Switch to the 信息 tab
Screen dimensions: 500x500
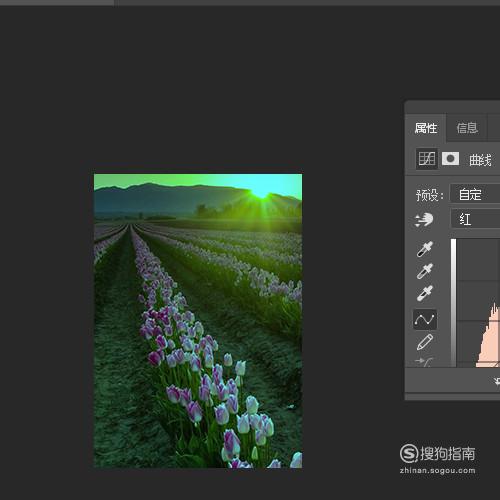pyautogui.click(x=467, y=128)
